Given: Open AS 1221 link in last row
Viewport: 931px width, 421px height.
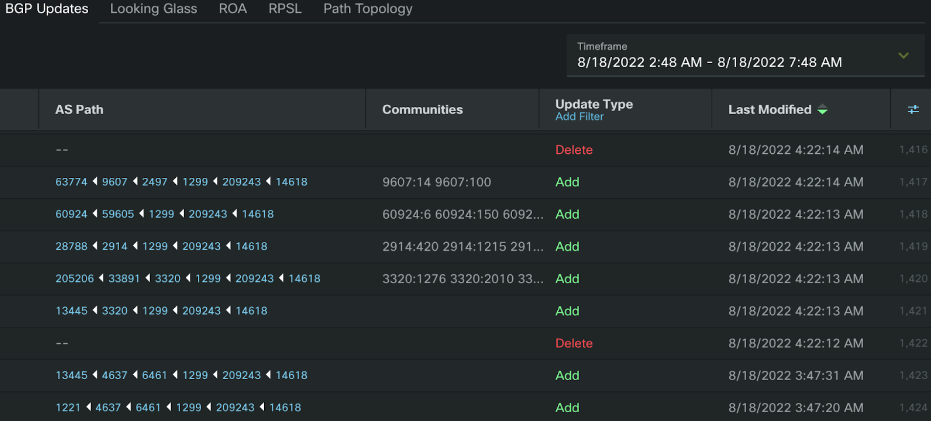Looking at the screenshot, I should 68,407.
